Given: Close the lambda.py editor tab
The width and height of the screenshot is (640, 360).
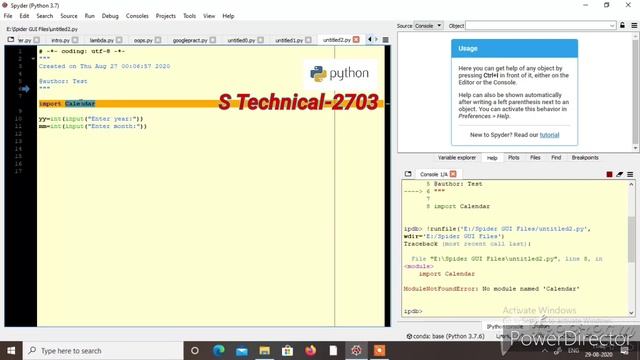Looking at the screenshot, I should click(119, 40).
